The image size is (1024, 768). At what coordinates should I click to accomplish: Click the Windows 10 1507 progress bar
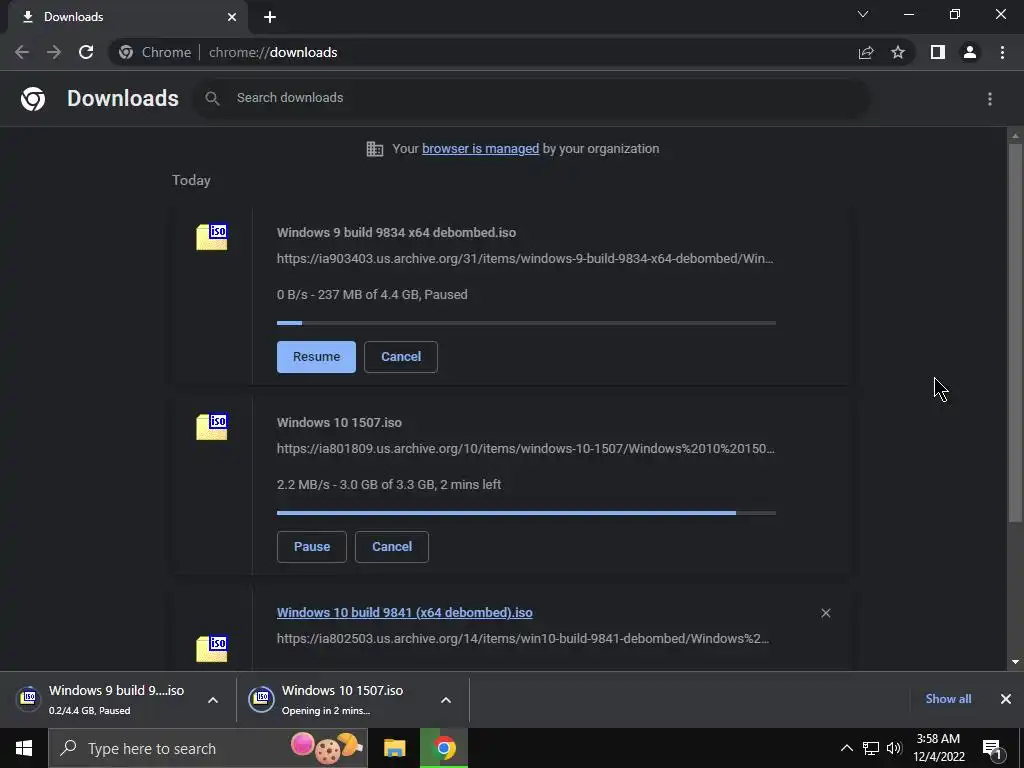pos(526,513)
